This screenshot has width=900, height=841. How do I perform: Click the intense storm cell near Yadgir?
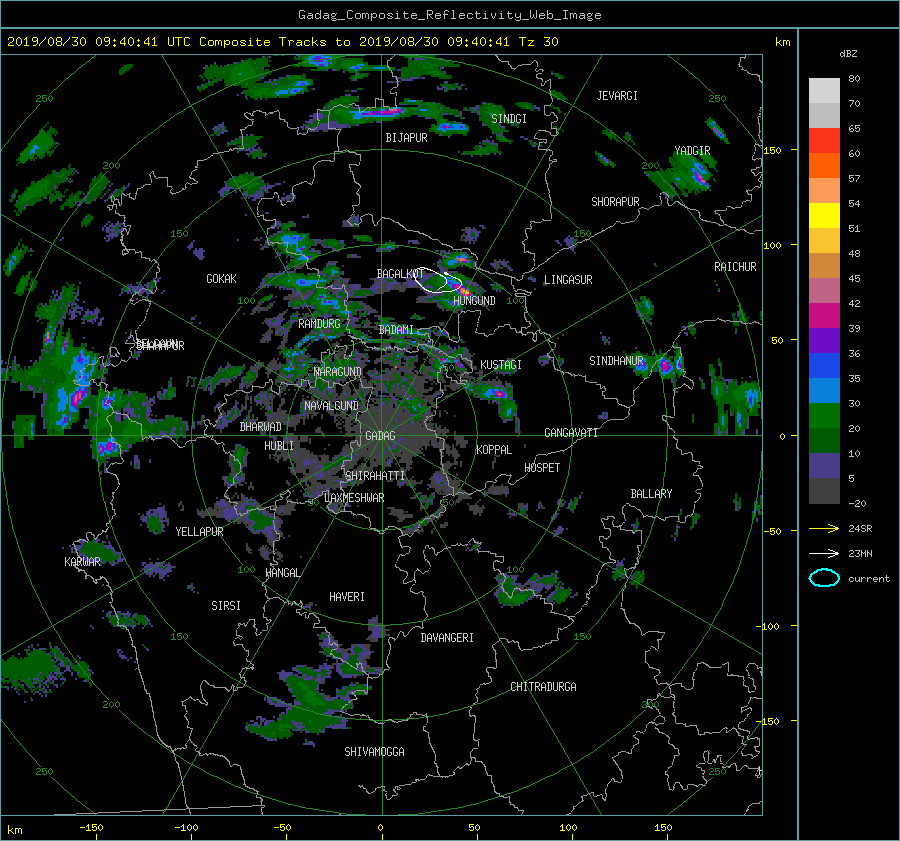(x=699, y=173)
